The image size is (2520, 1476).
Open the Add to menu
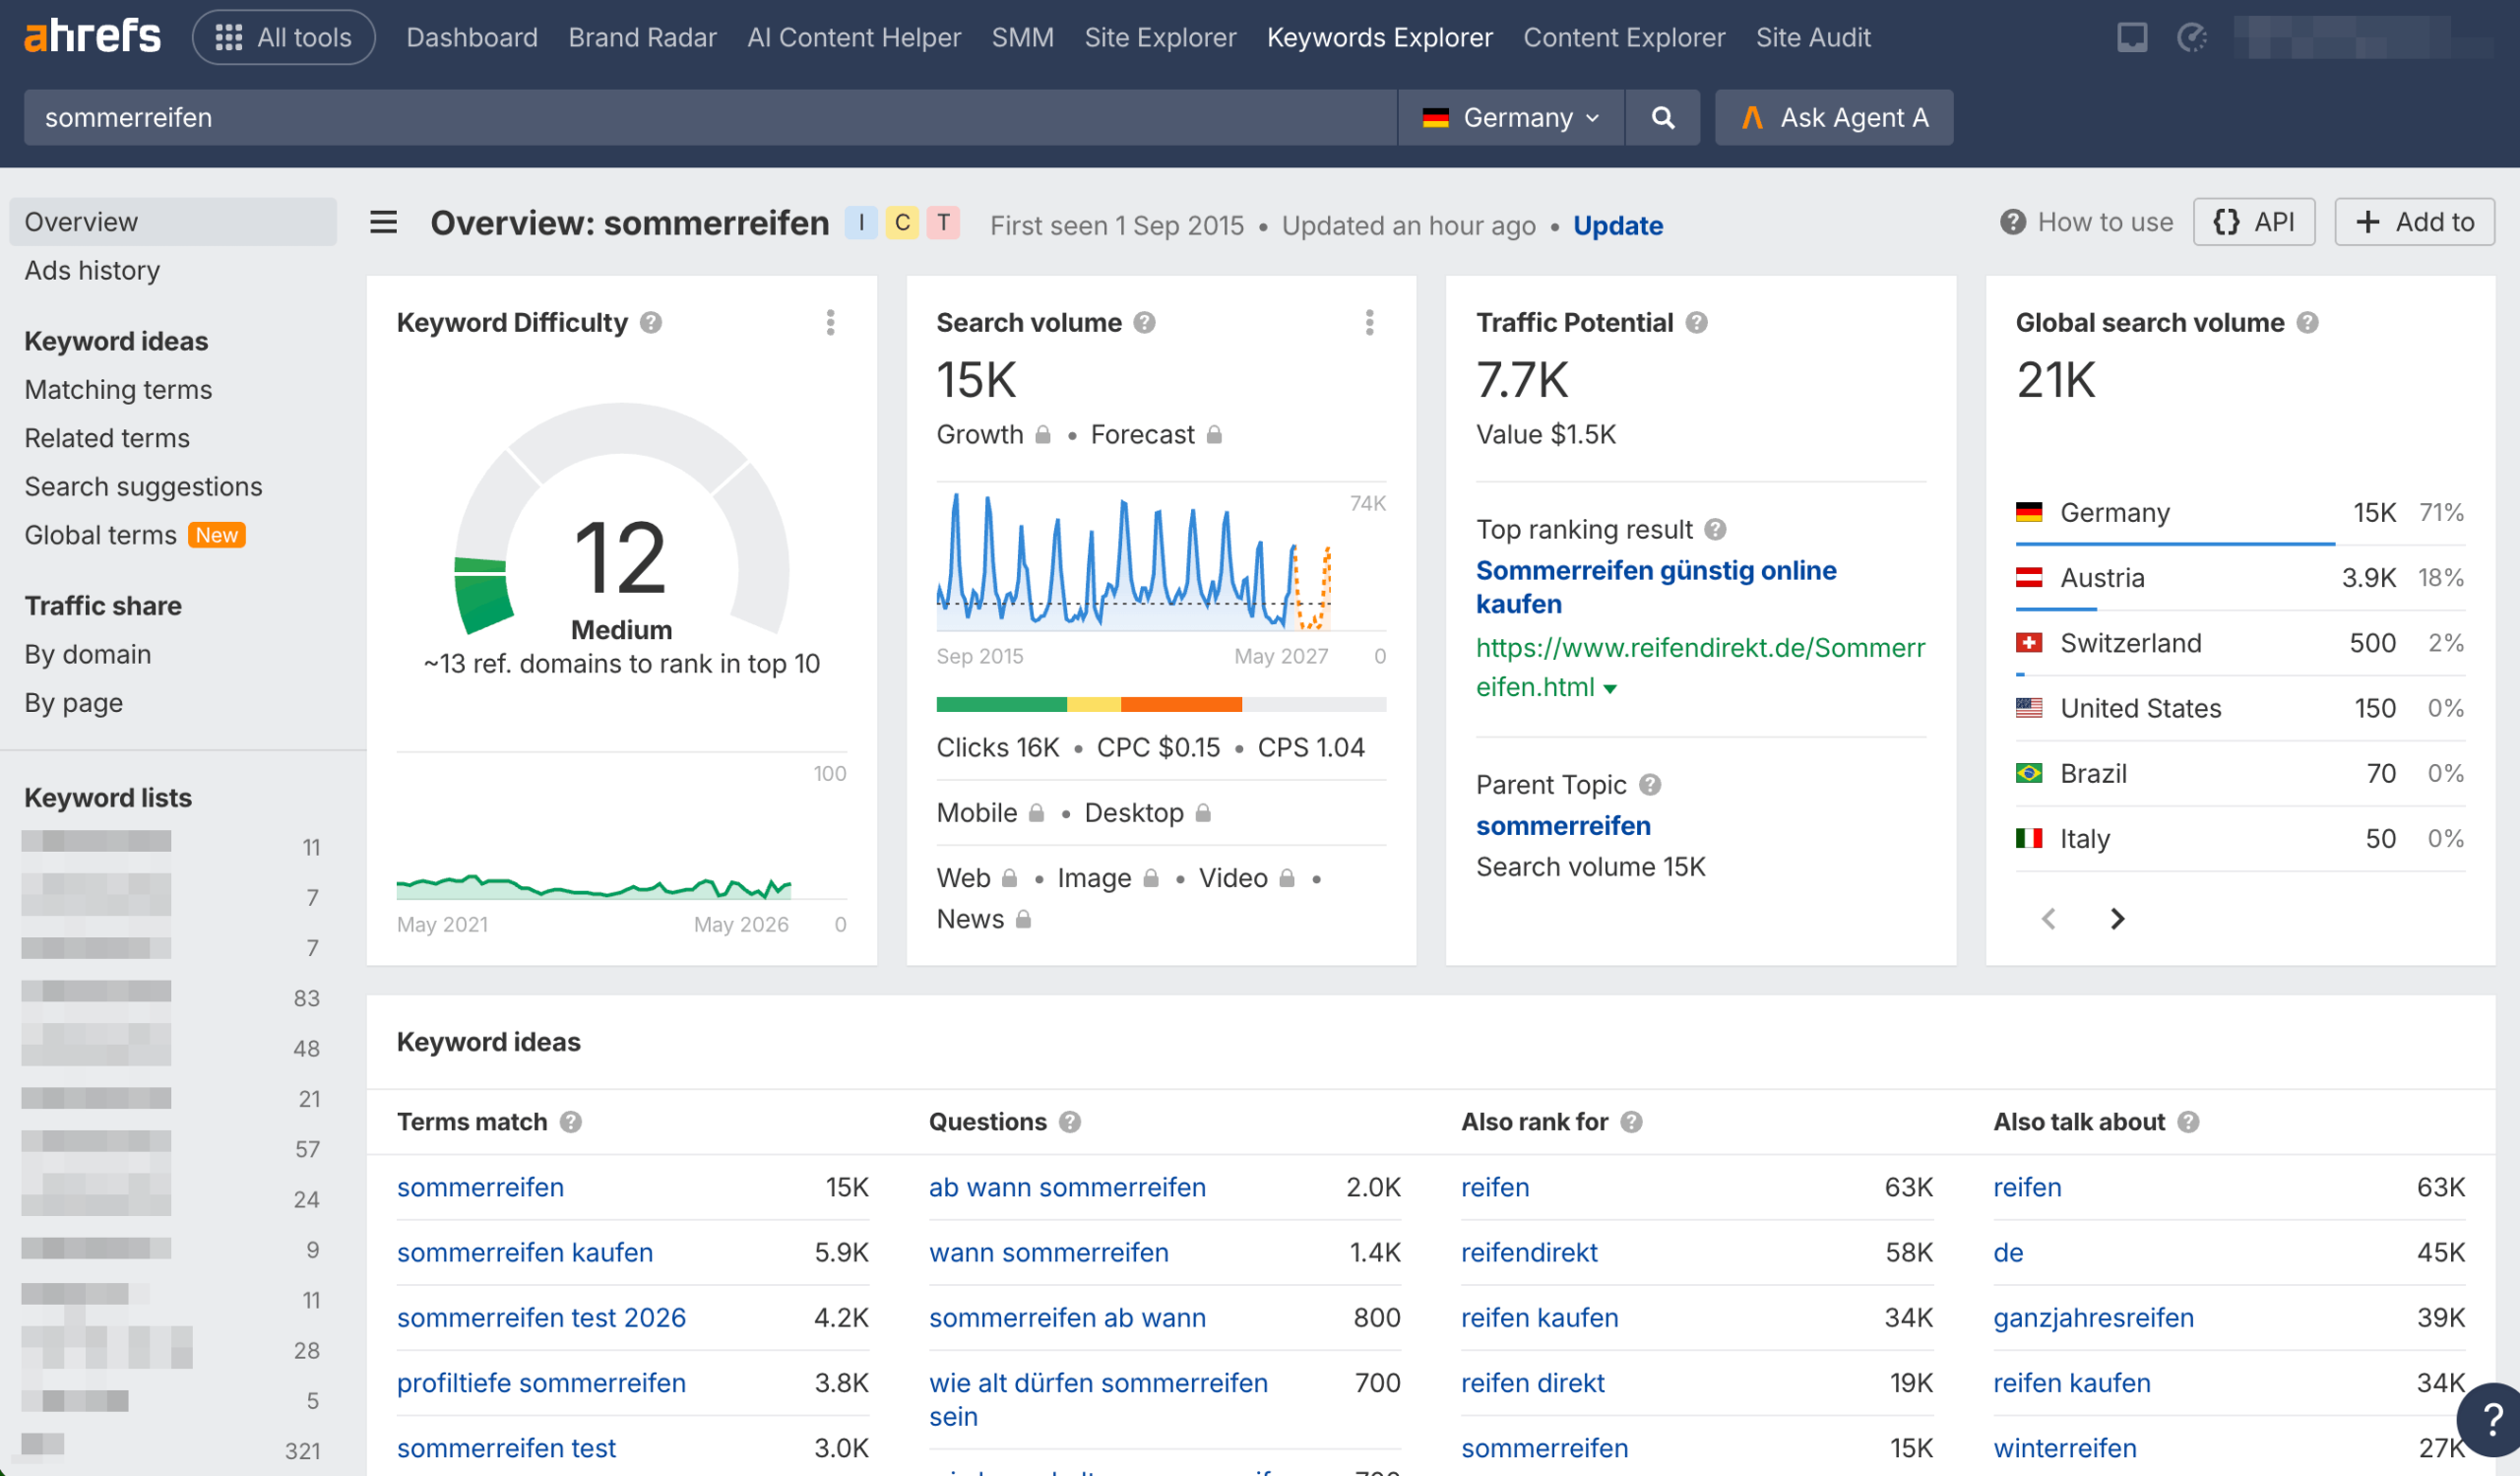click(x=2414, y=222)
